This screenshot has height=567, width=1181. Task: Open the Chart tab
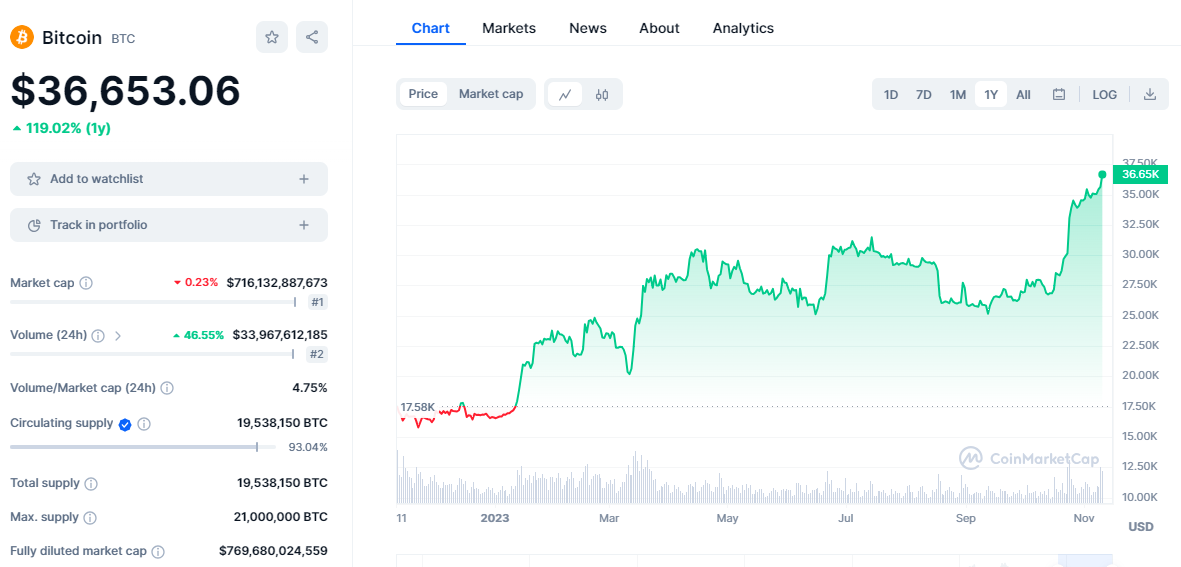(x=431, y=29)
